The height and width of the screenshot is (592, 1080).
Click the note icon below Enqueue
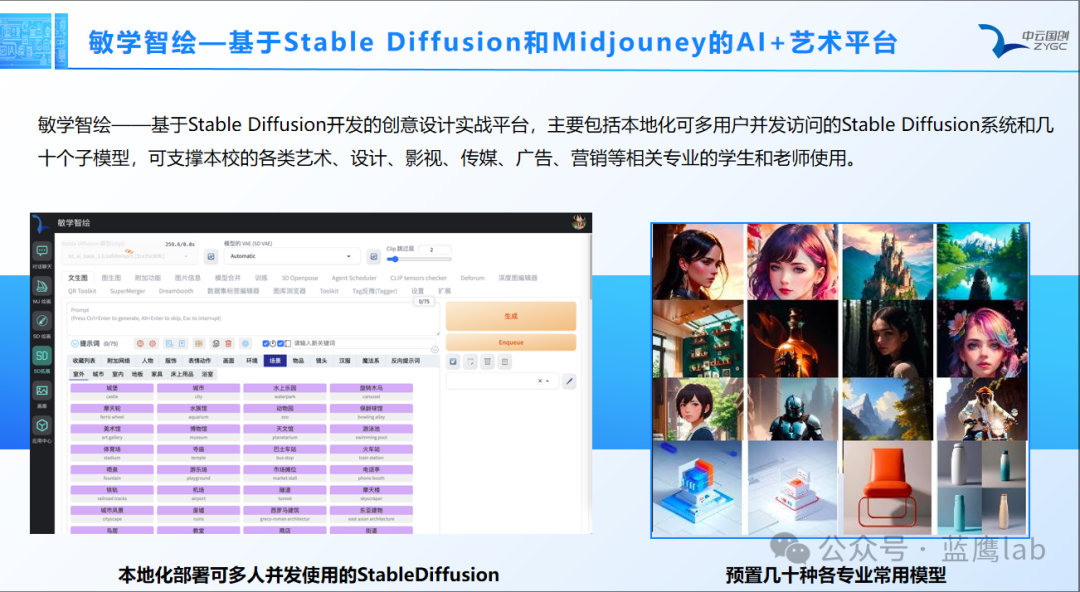(470, 362)
